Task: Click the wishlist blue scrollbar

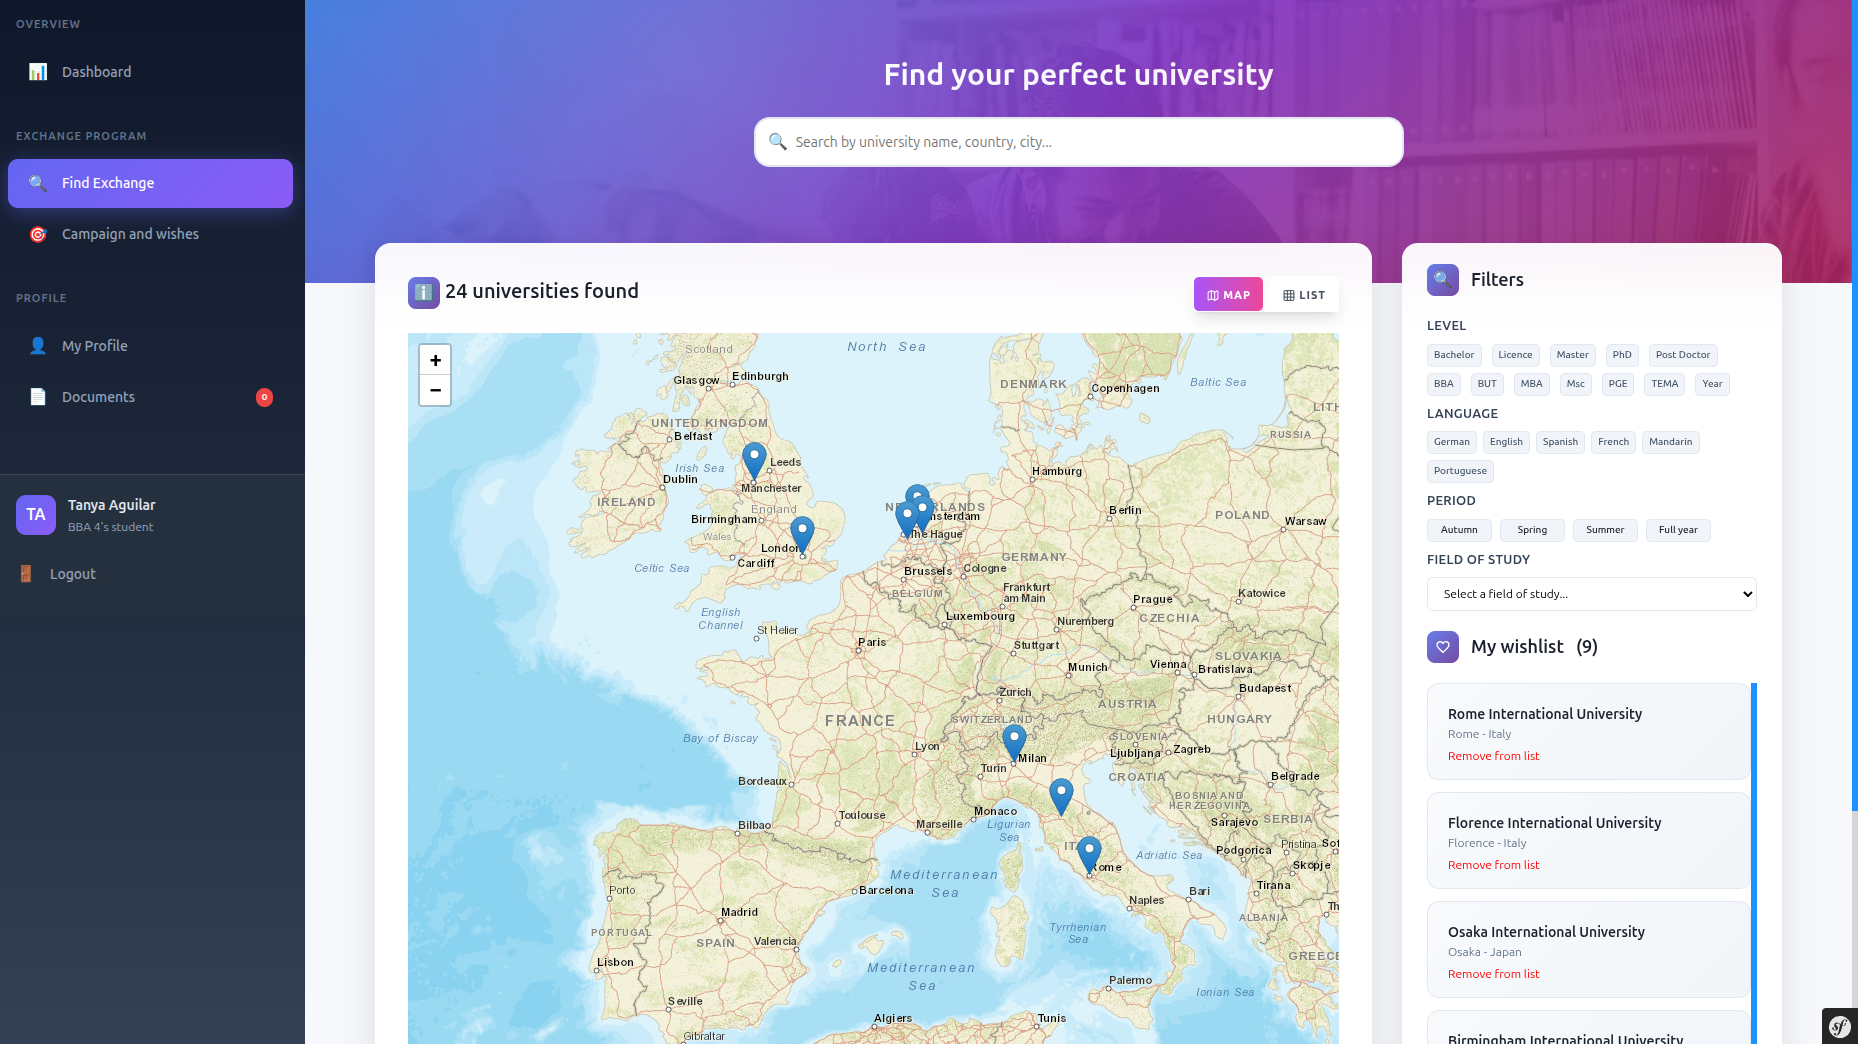Action: (1754, 863)
